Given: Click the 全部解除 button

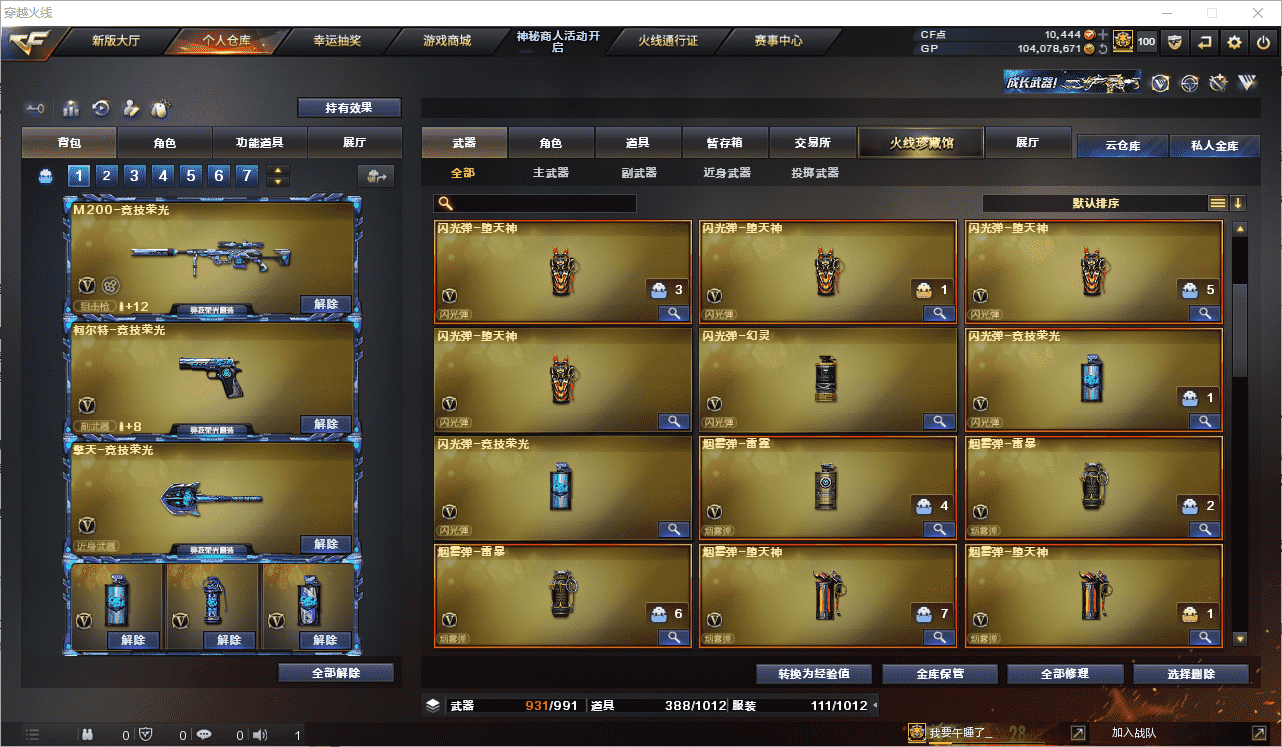Looking at the screenshot, I should [336, 673].
